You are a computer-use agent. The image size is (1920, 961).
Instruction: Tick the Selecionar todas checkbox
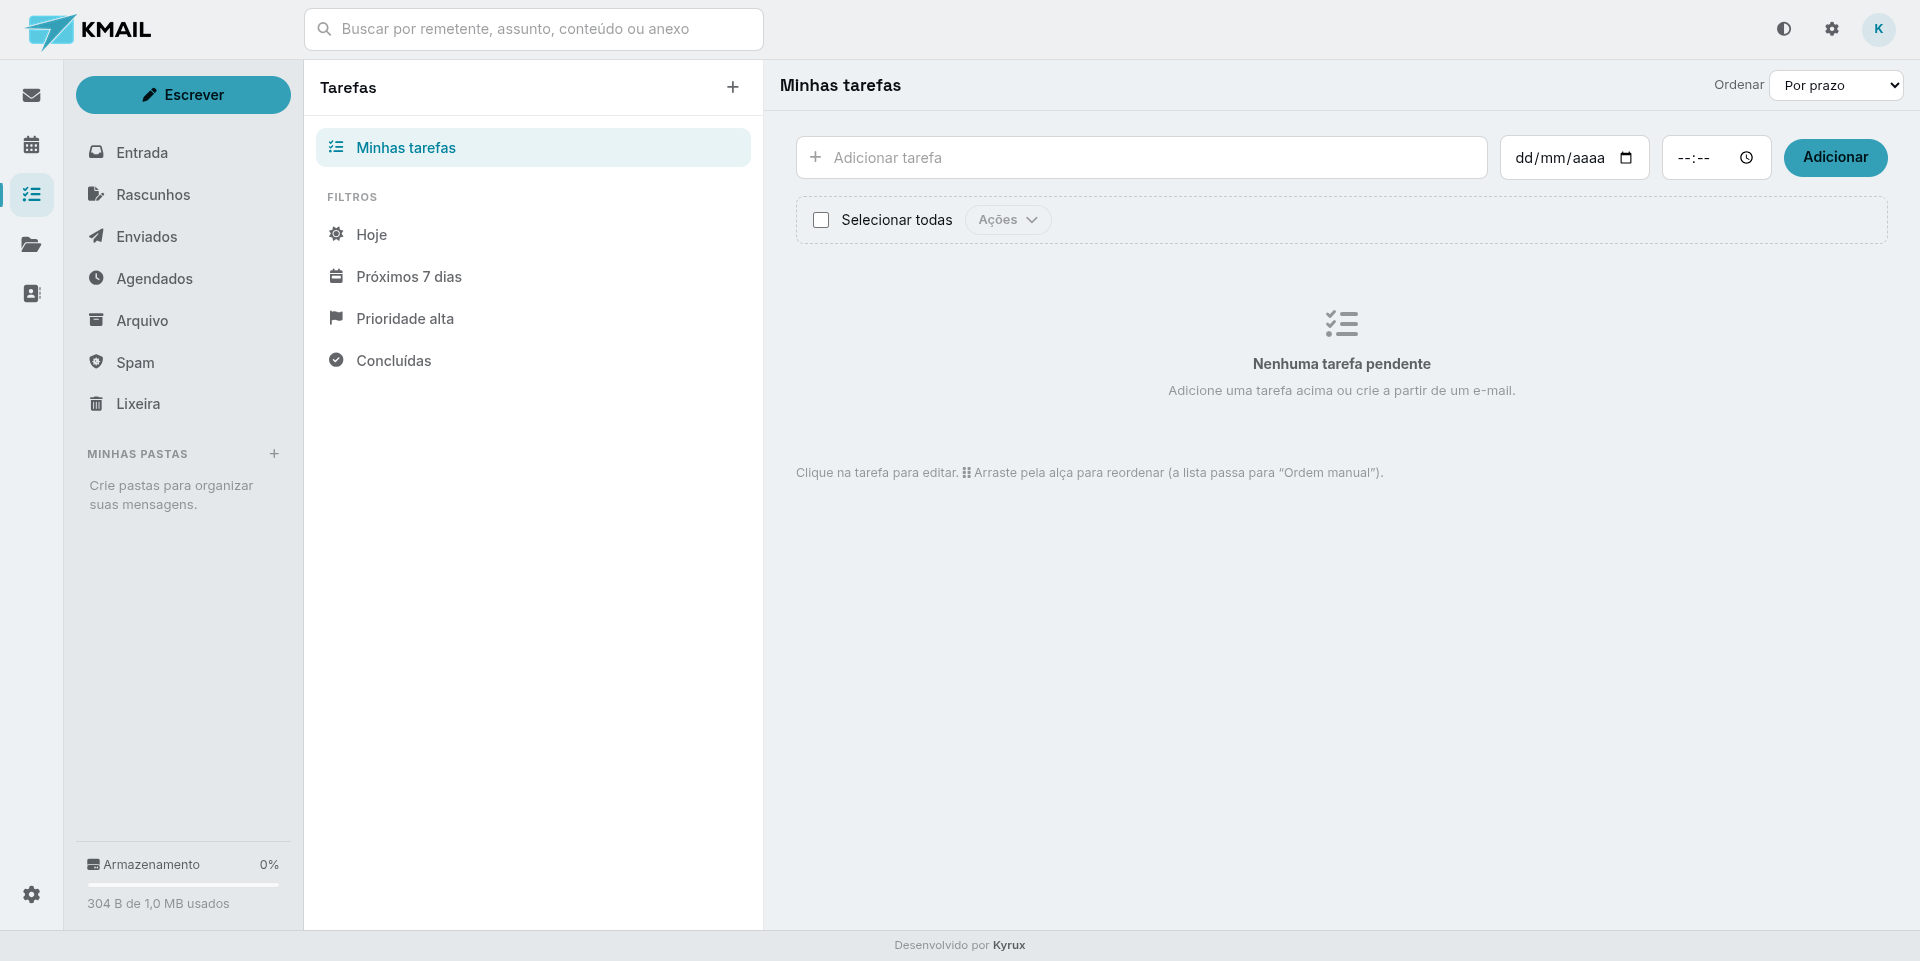pos(821,220)
